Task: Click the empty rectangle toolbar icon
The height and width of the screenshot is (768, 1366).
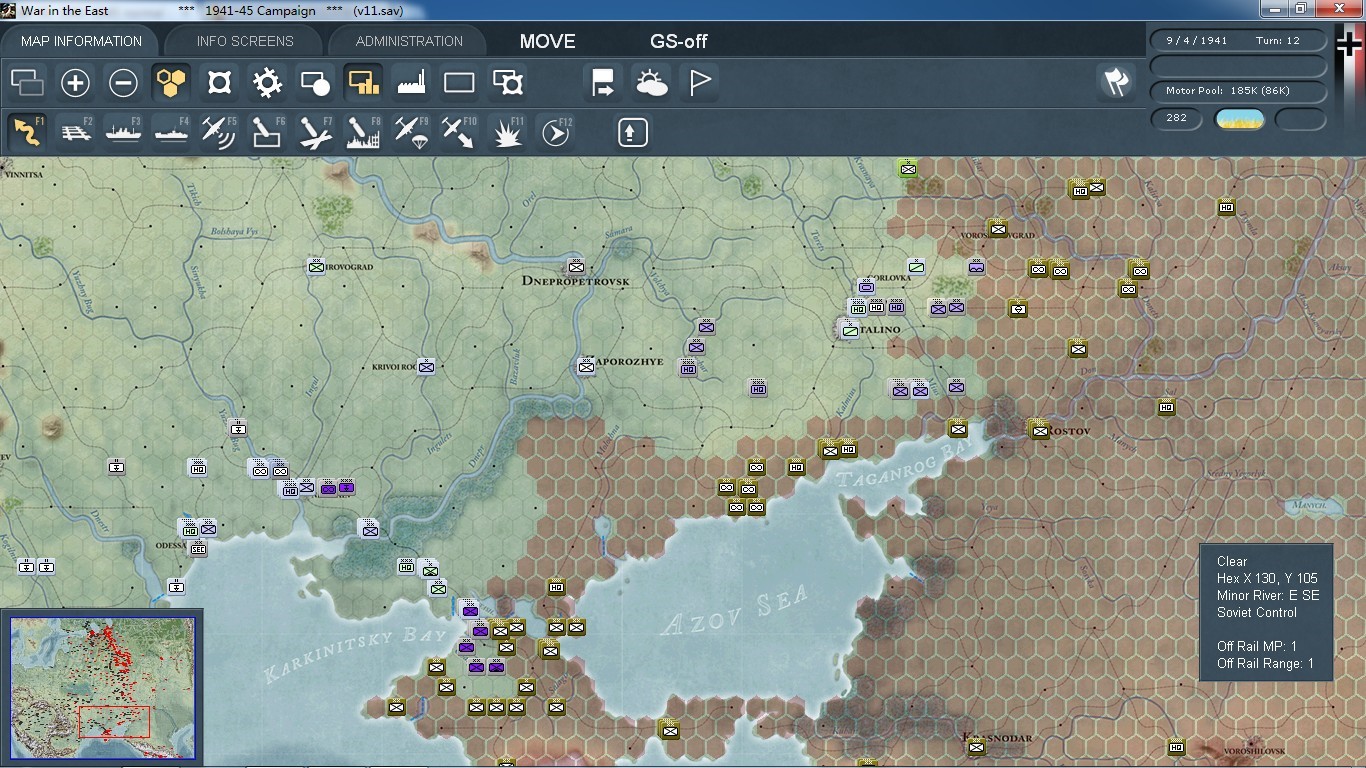Action: point(459,83)
